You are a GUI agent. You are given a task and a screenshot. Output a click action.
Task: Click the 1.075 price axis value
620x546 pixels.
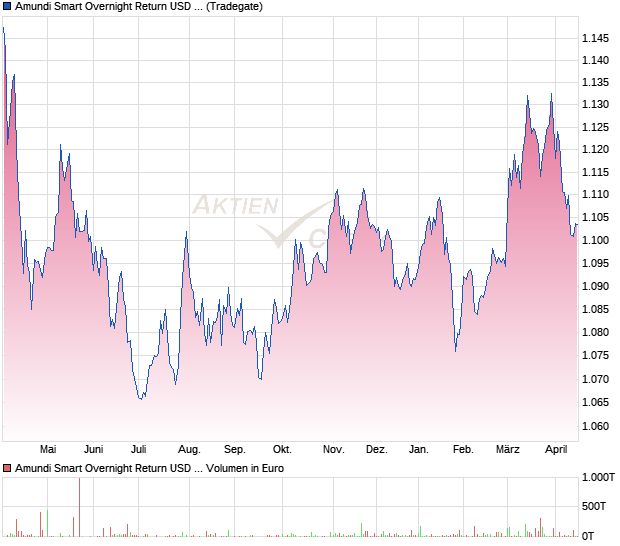tap(595, 355)
